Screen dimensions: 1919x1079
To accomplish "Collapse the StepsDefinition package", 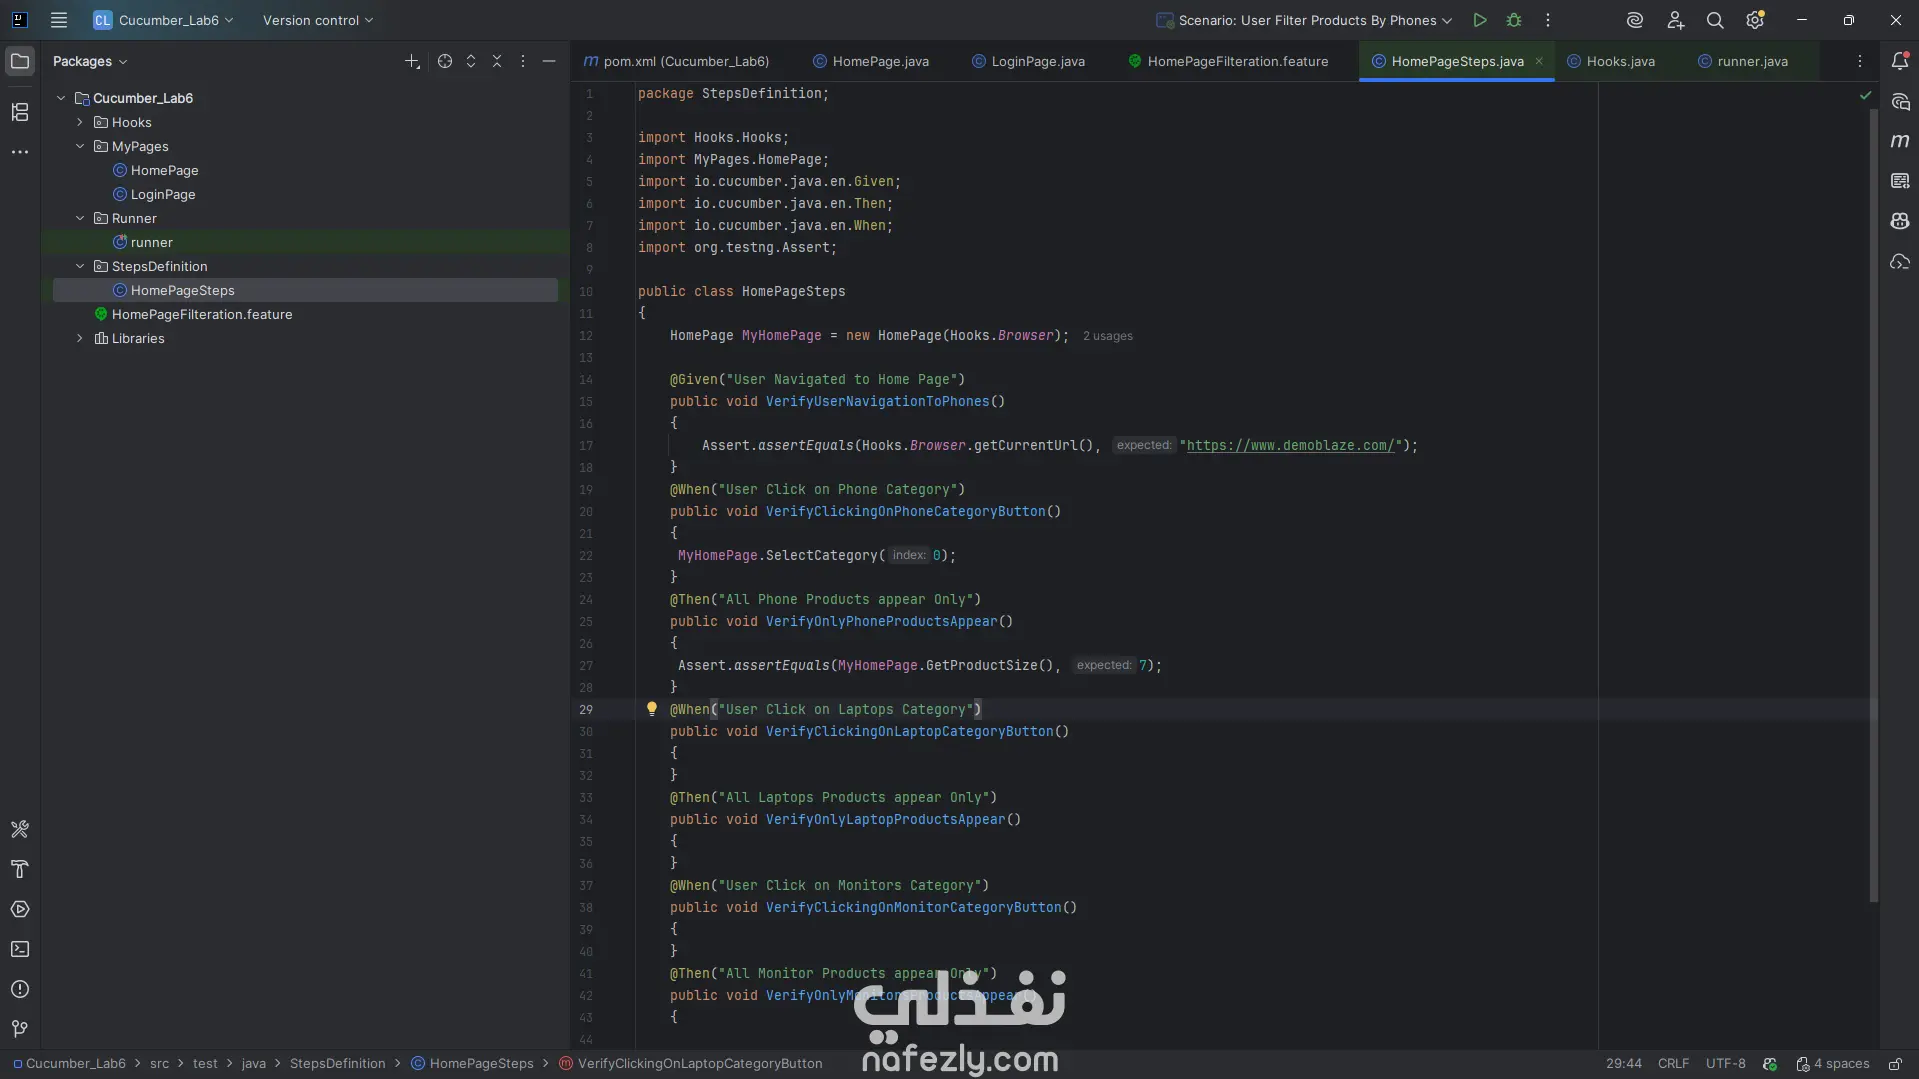I will click(x=80, y=266).
